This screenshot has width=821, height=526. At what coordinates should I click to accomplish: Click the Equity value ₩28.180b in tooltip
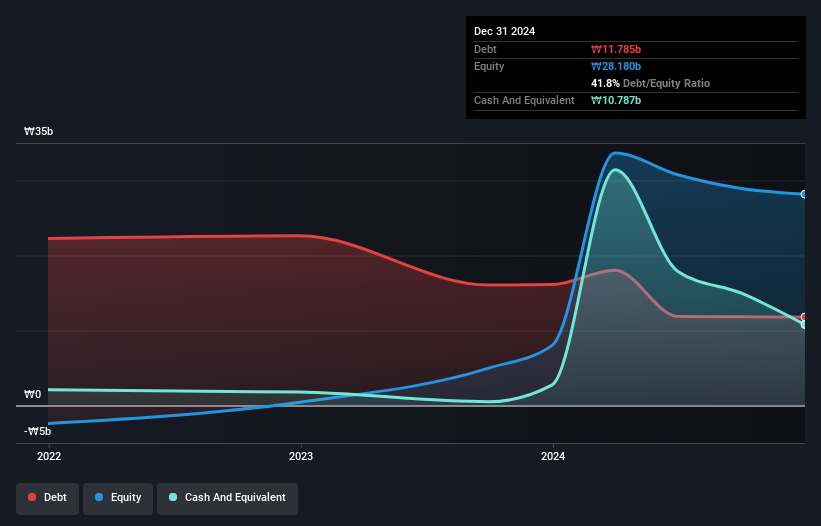pyautogui.click(x=616, y=66)
